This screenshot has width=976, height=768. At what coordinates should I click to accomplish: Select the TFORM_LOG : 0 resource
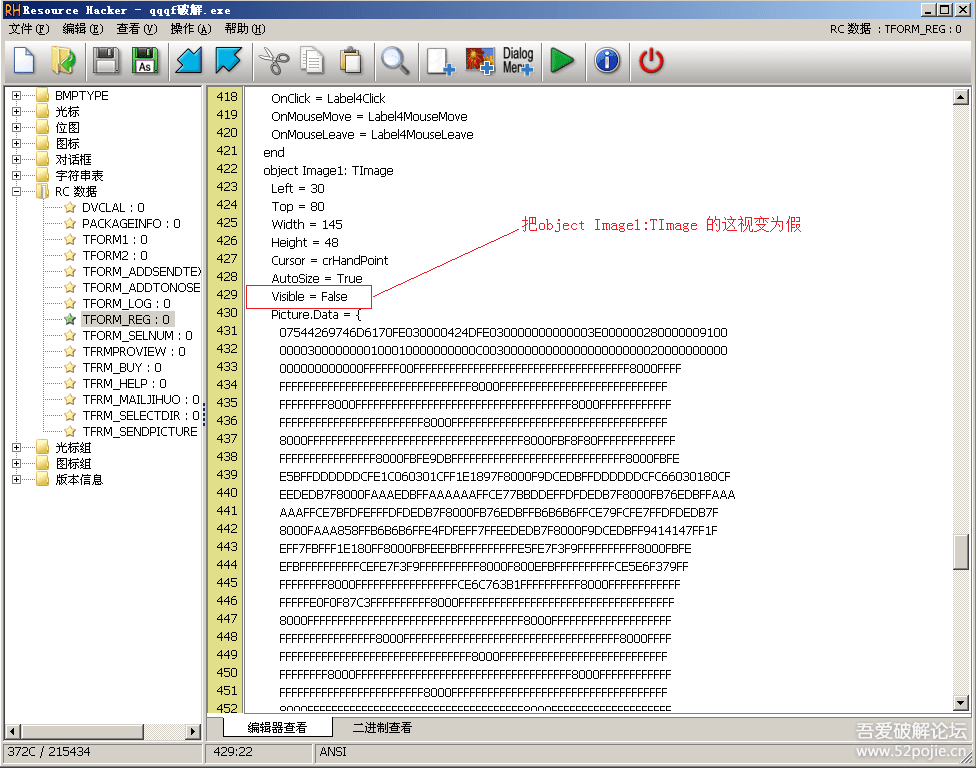[126, 304]
